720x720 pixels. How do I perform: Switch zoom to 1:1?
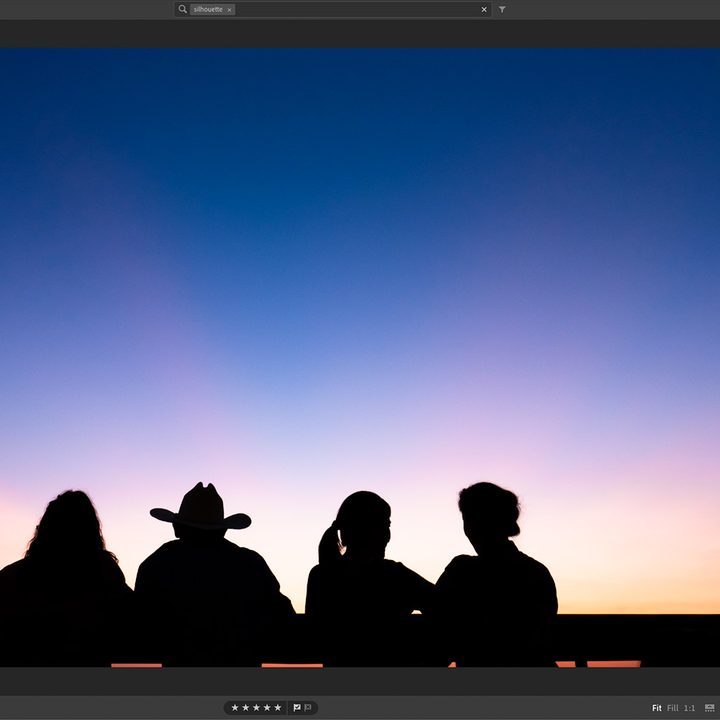click(x=689, y=708)
